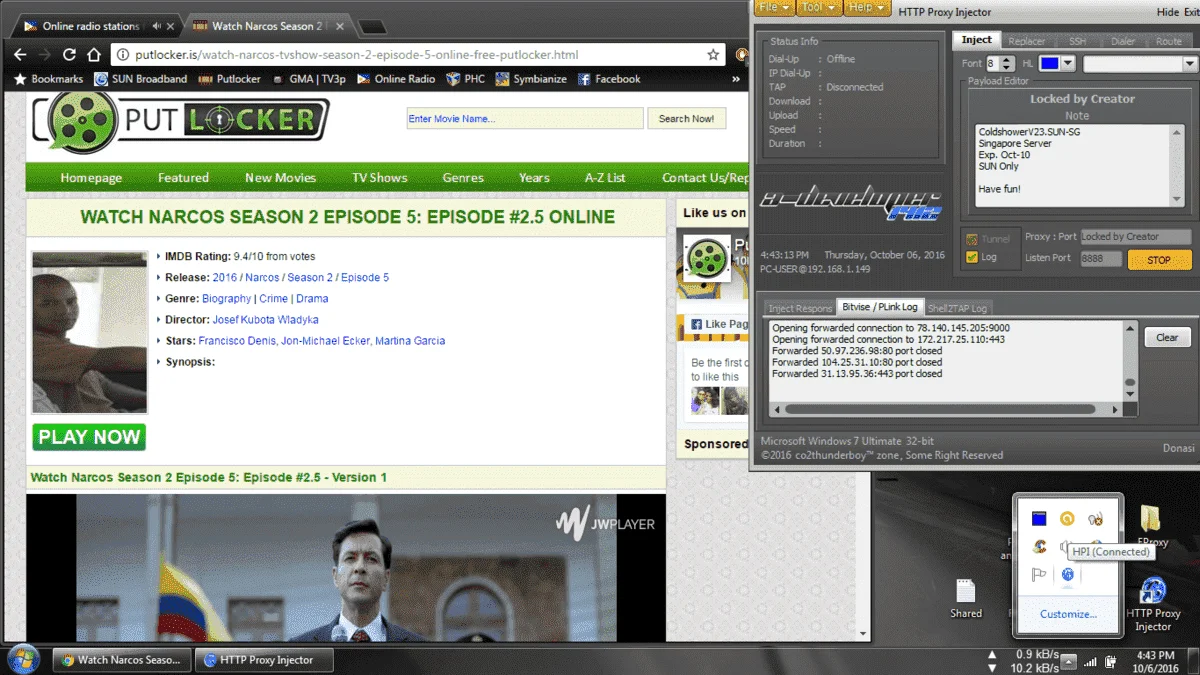Screen dimensions: 1200x675
Task: Click the blue window tray icon
Action: [1040, 519]
